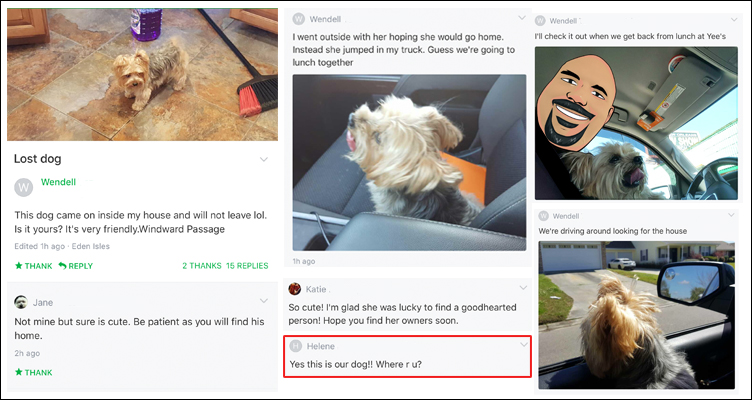This screenshot has height=400, width=752.
Task: Click the REPLY arrow on Lost dog post
Action: 62,265
